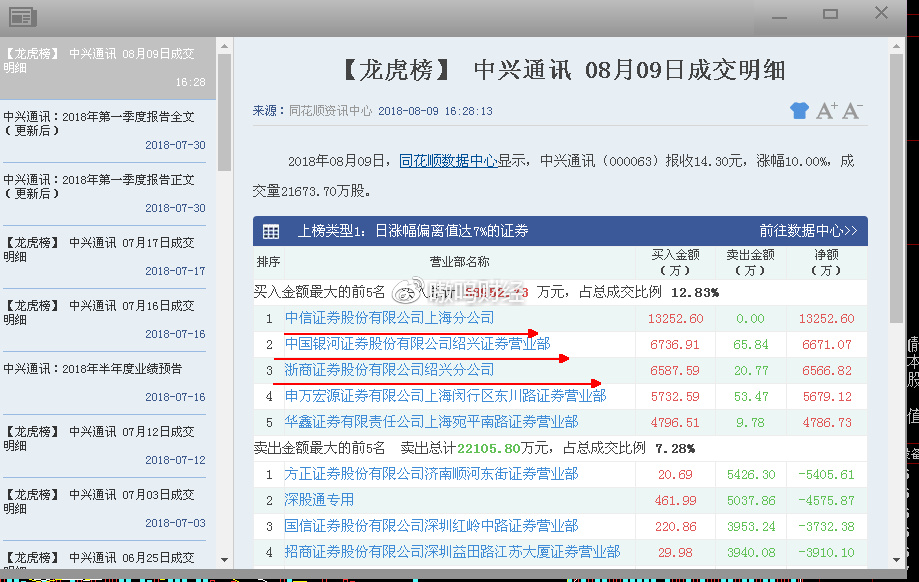Open 国信证券深圳红岭中路证券营业部 link

[431, 526]
